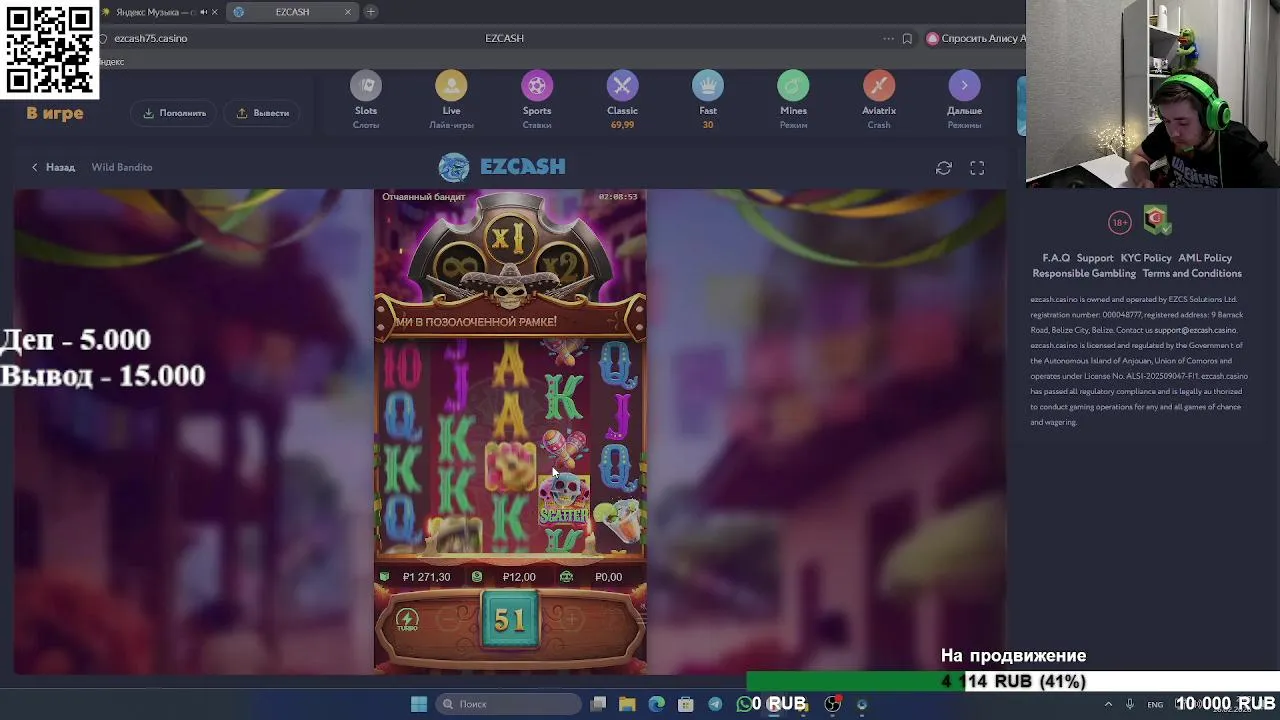Viewport: 1280px width, 720px height.
Task: Click the balance value ₽1 271,30
Action: (427, 577)
